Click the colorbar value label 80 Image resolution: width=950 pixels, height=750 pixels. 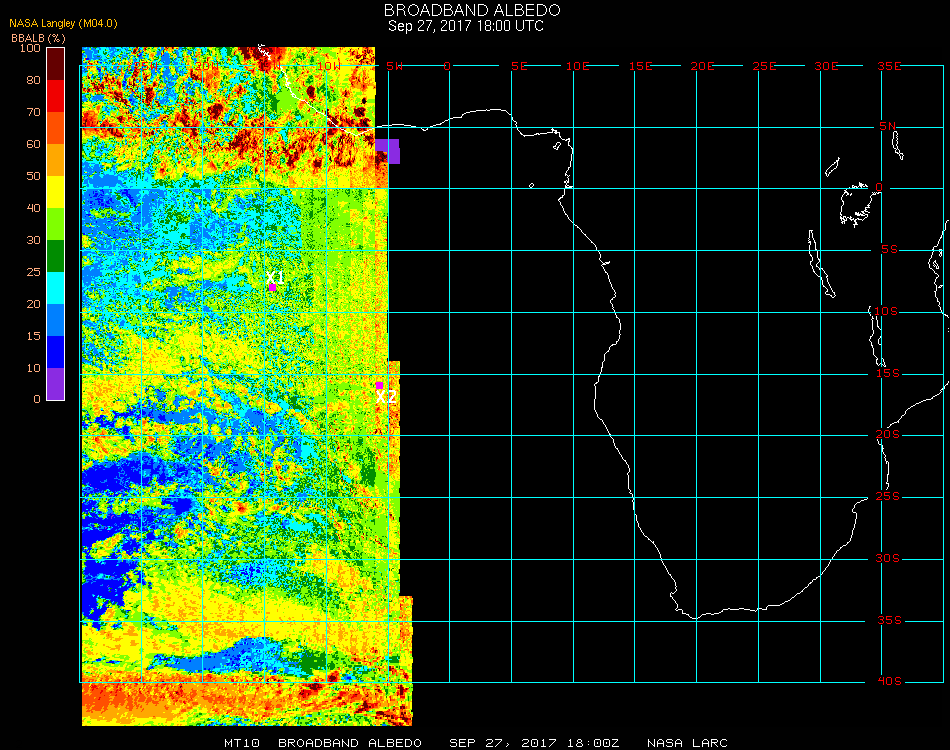point(33,80)
